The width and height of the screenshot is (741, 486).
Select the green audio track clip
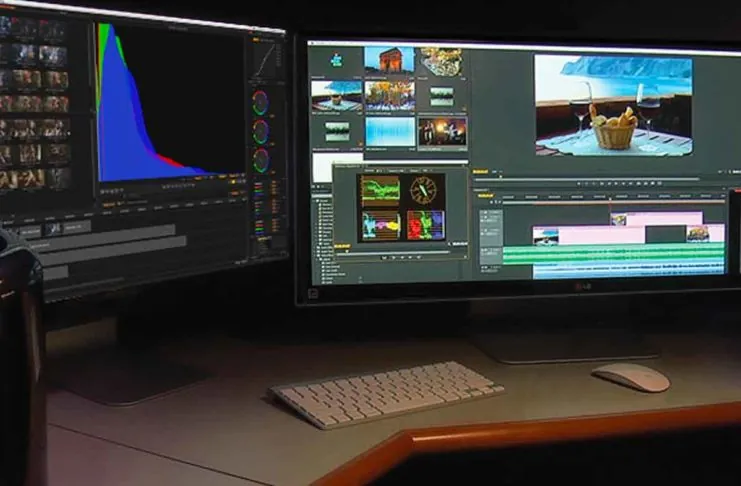tap(613, 254)
